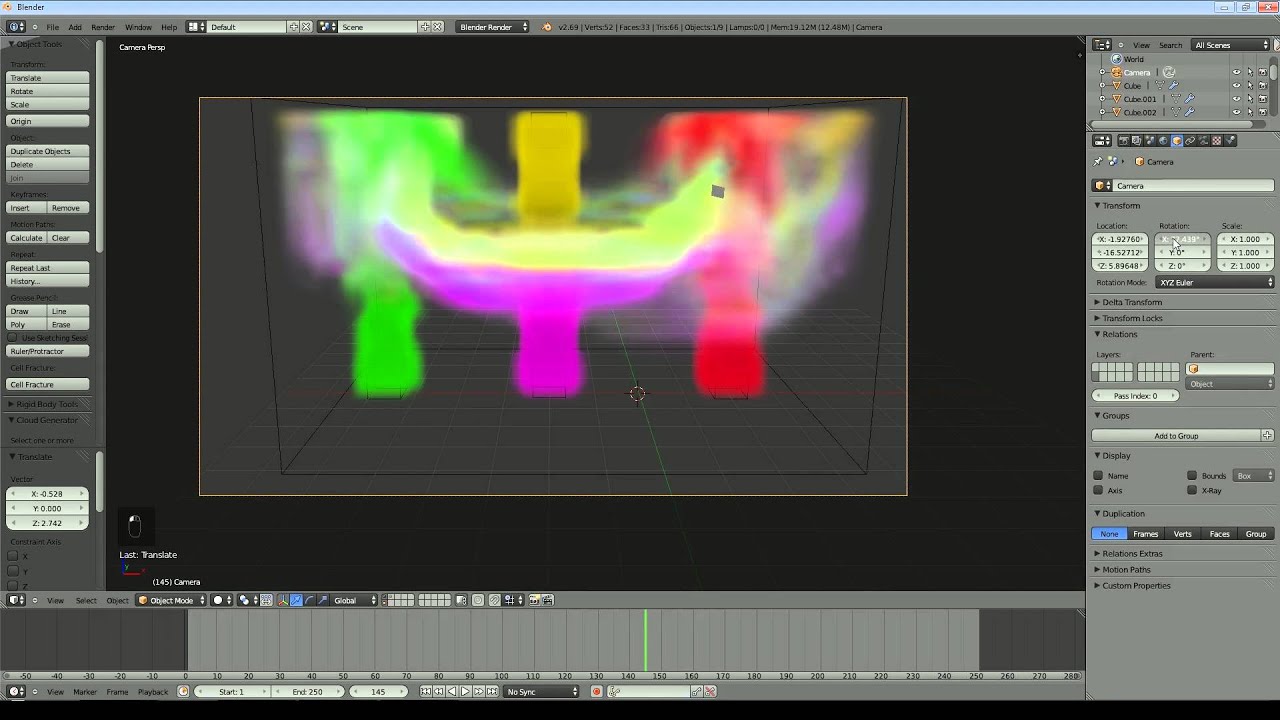Screen dimensions: 1280x720
Task: Click the Rotate button
Action: pos(48,91)
